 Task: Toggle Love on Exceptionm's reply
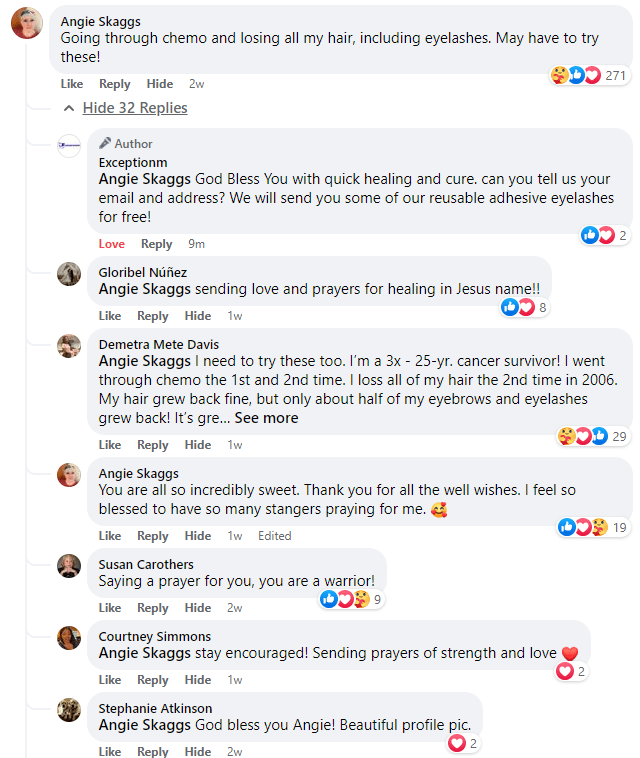click(x=112, y=244)
